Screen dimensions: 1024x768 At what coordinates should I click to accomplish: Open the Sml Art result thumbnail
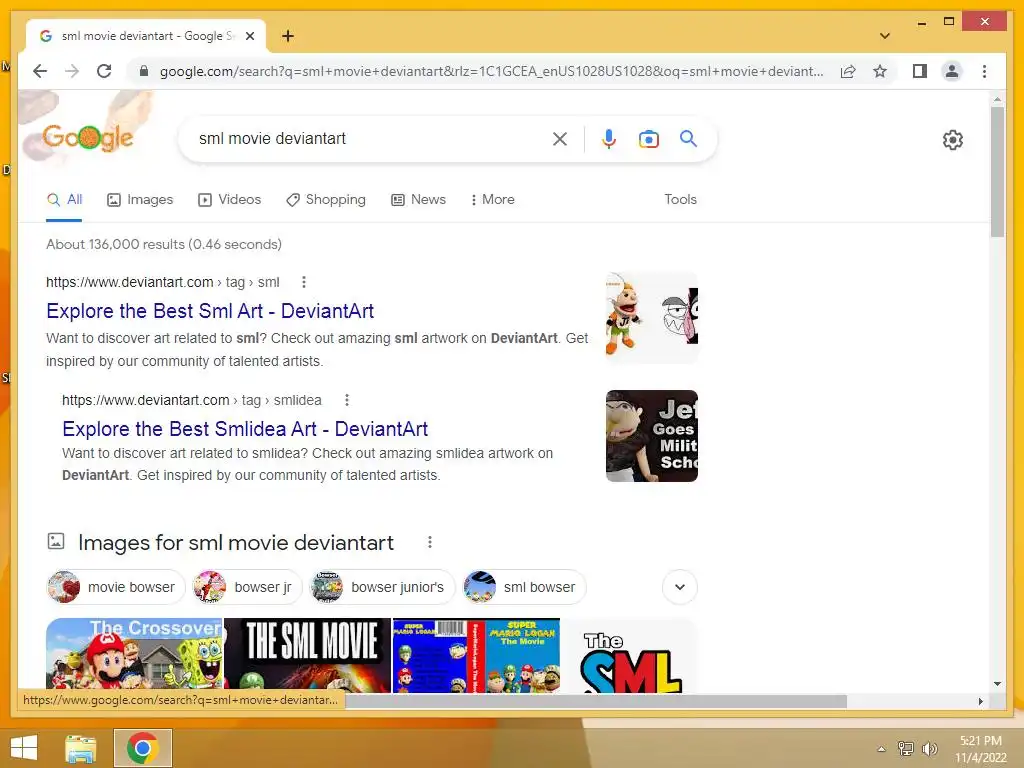(652, 317)
